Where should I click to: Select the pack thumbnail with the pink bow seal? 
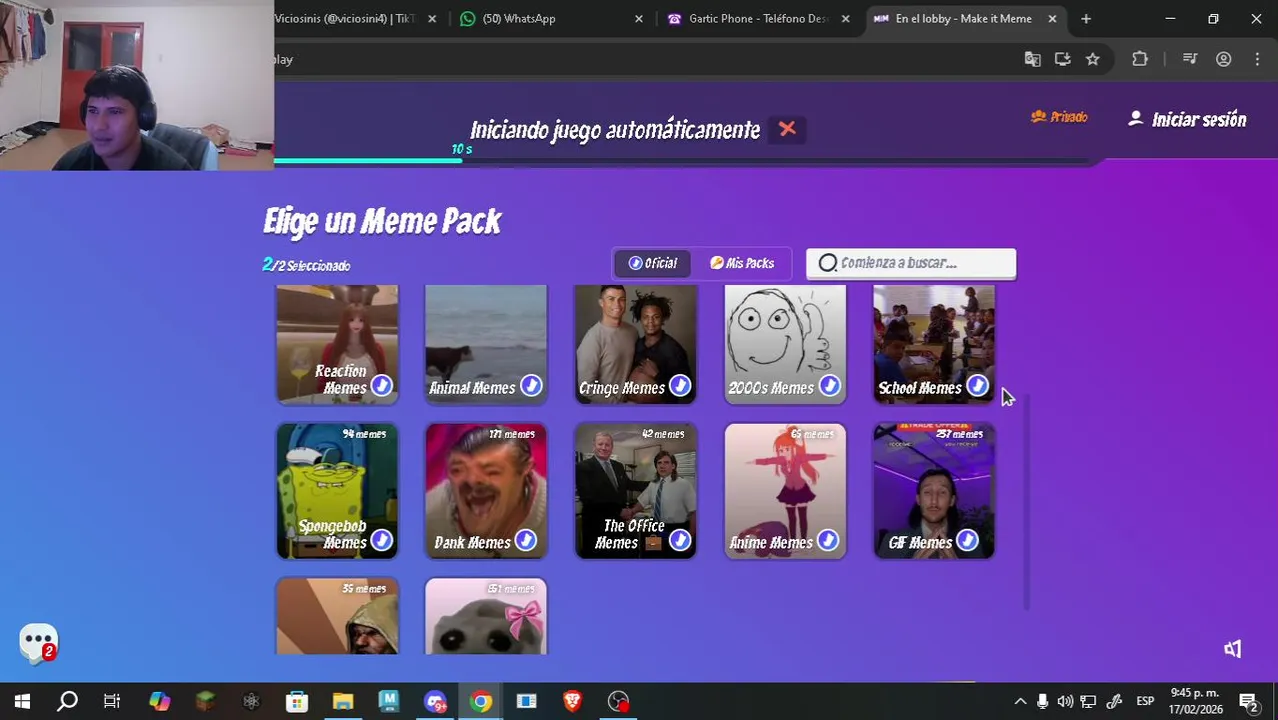[486, 616]
